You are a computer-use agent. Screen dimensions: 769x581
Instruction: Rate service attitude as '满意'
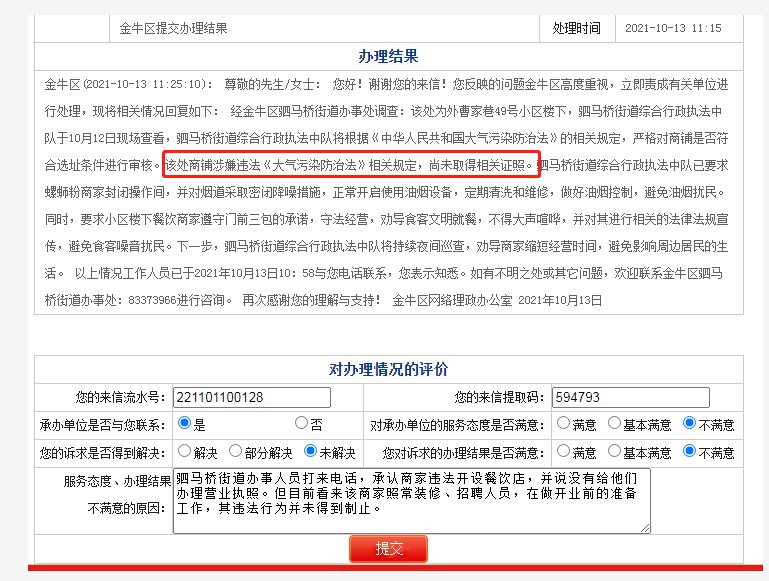pyautogui.click(x=564, y=424)
